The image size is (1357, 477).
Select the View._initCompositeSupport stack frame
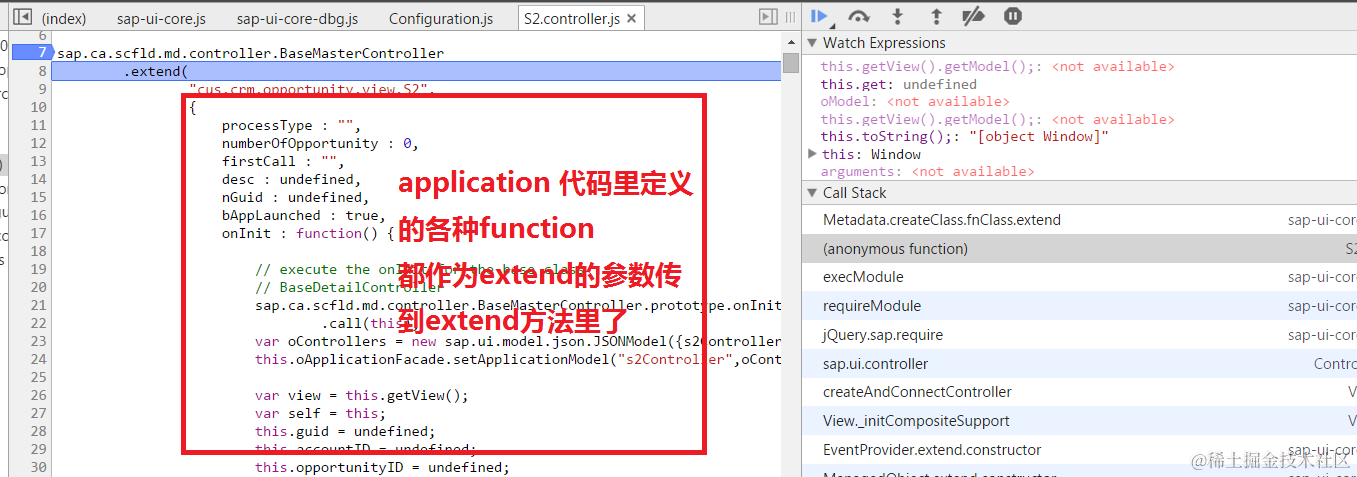point(1079,421)
